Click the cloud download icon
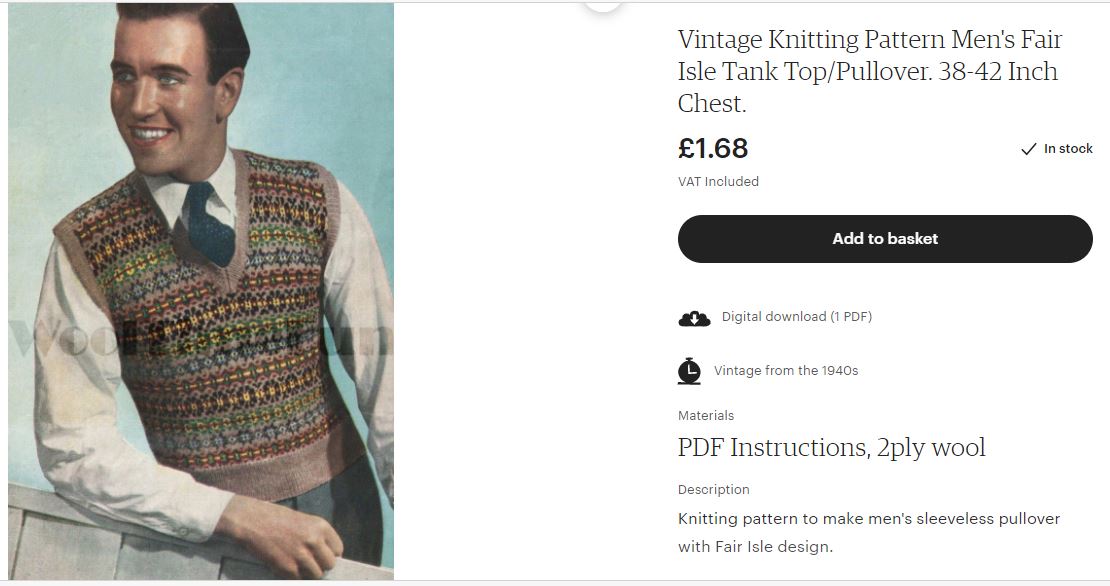Viewport: 1110px width, 586px height. pos(694,318)
